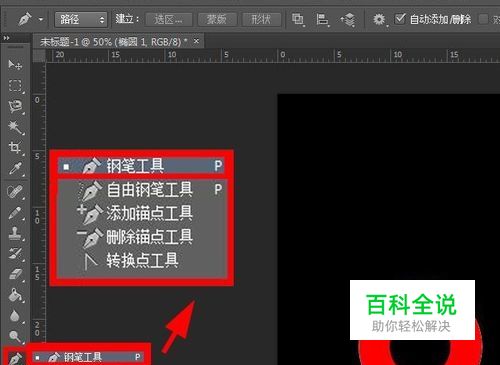Viewport: 500px width, 365px height.
Task: Open the path alignment icon
Action: (322, 19)
